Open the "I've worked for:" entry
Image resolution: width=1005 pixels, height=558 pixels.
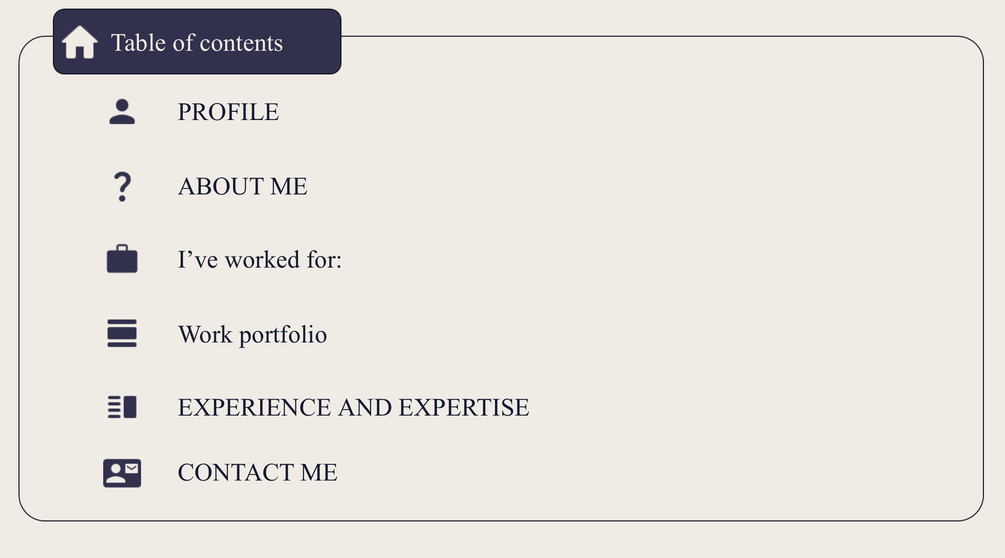(260, 259)
